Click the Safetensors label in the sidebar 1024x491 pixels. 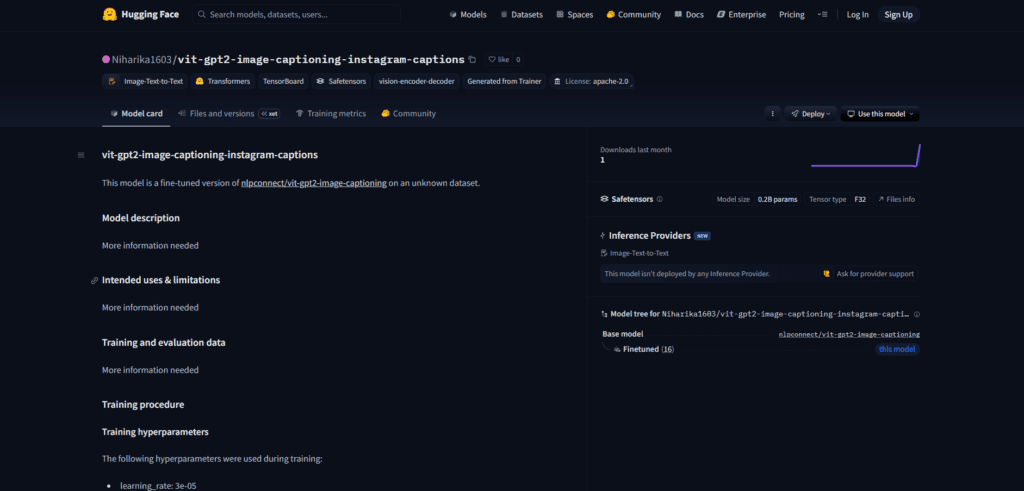632,199
